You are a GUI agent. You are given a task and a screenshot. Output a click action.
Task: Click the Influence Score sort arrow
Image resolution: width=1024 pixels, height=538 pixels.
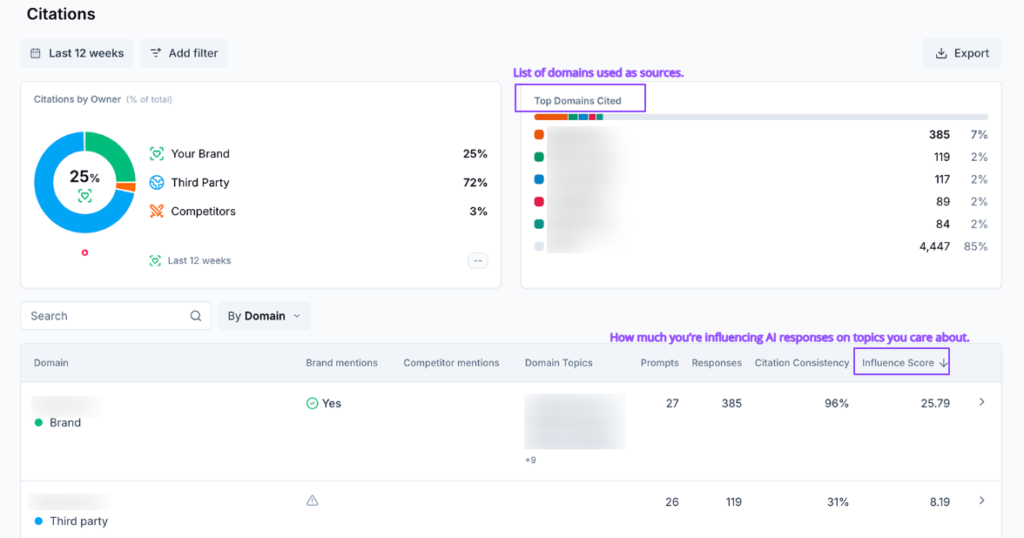943,363
